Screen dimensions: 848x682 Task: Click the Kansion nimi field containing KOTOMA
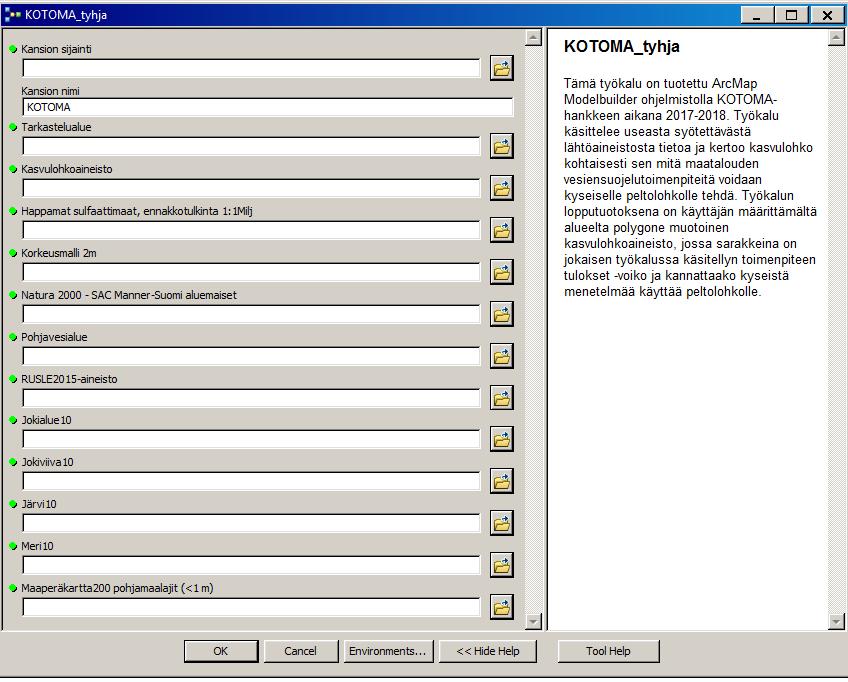tap(268, 107)
